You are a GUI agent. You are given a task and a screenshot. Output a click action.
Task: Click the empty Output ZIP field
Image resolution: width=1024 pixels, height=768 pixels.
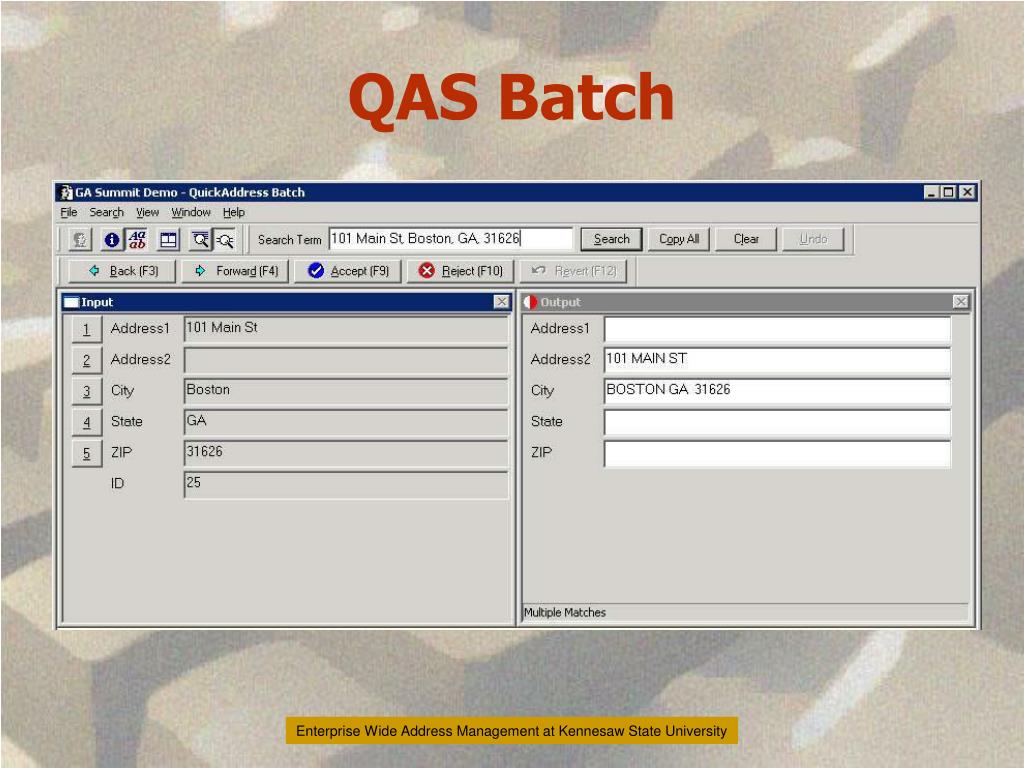click(777, 453)
